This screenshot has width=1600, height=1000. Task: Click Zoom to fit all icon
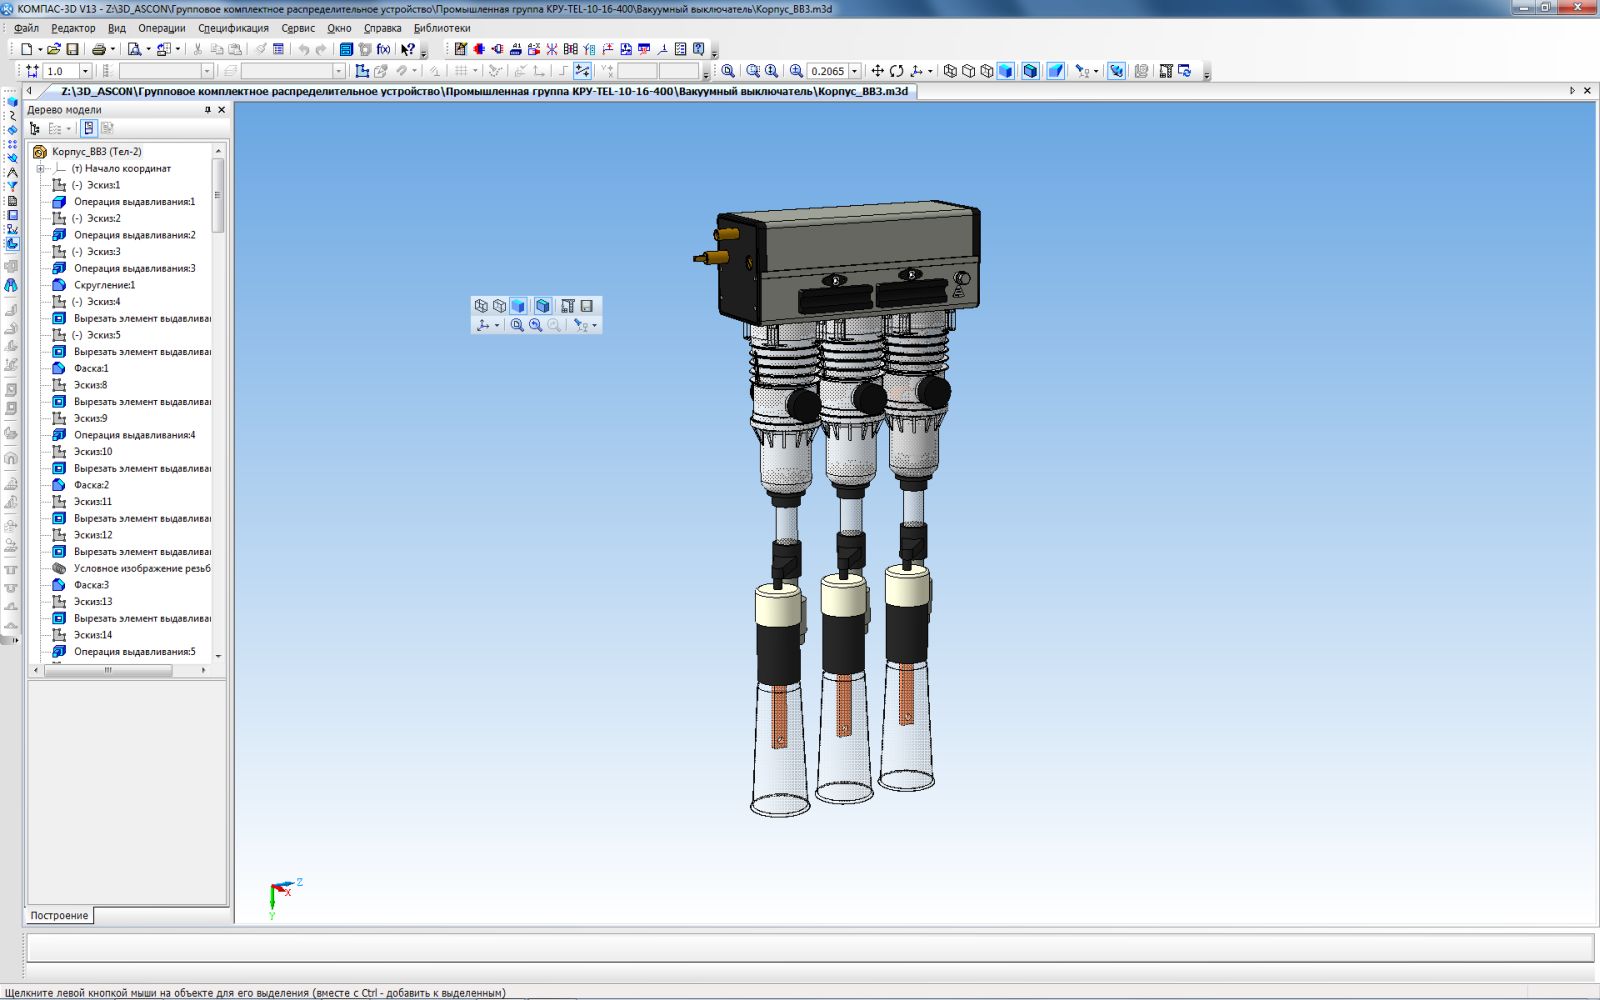click(728, 71)
